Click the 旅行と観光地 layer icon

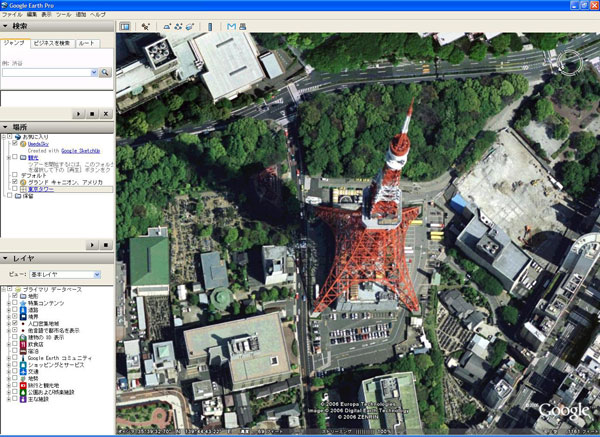point(23,385)
